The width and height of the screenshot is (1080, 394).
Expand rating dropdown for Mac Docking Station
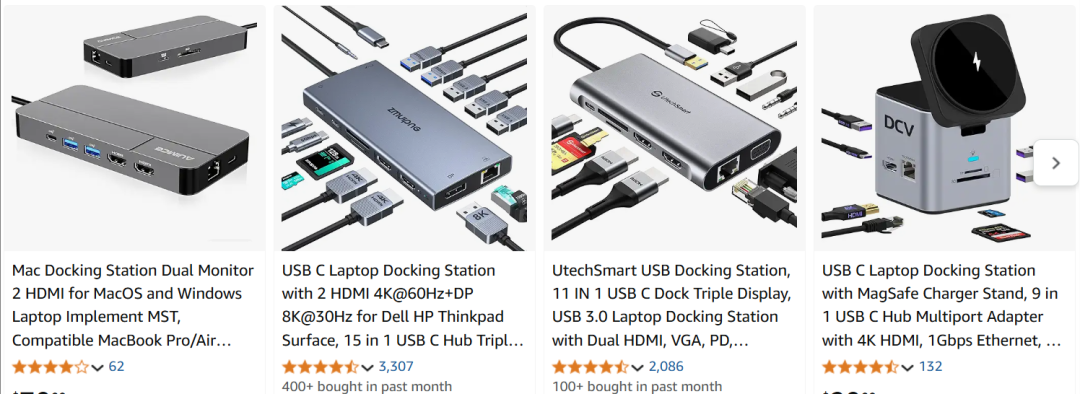point(97,367)
